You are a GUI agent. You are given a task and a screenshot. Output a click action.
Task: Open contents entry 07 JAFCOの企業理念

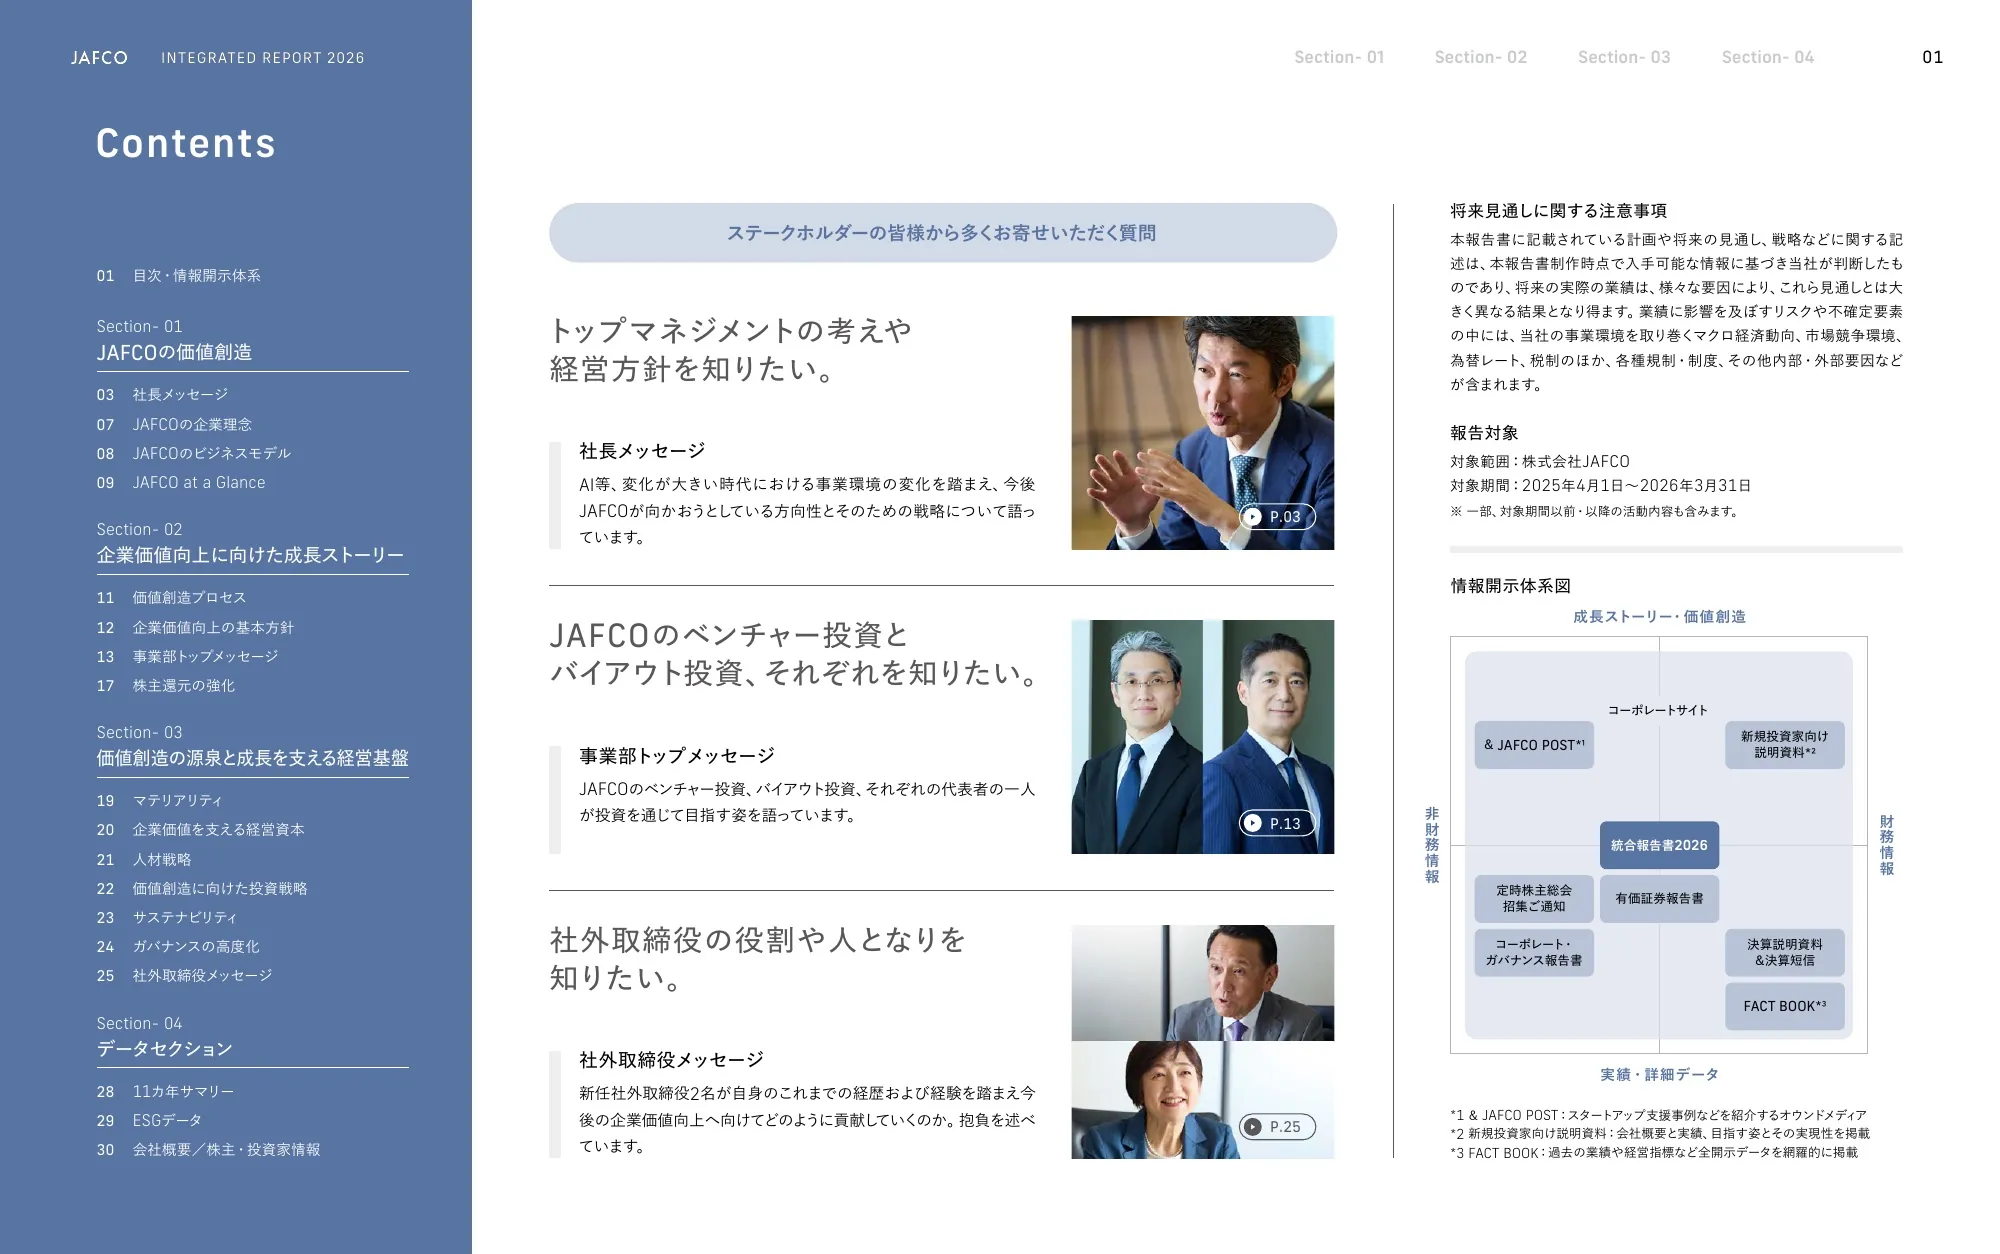click(x=174, y=424)
